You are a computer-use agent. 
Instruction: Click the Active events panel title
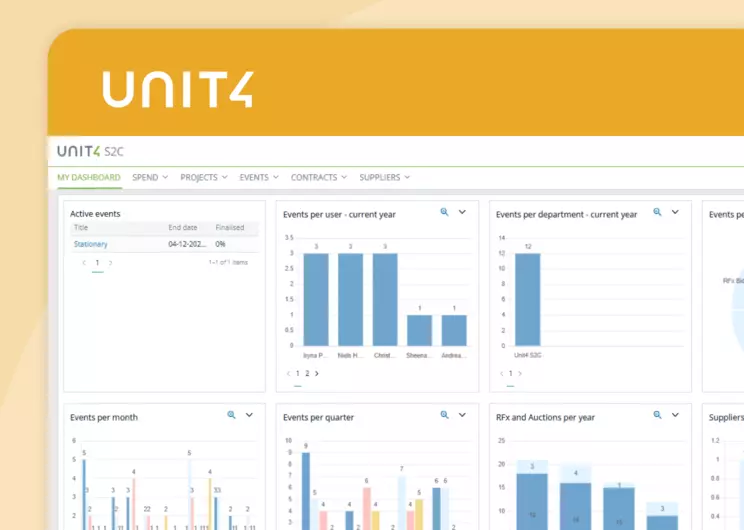(x=95, y=214)
